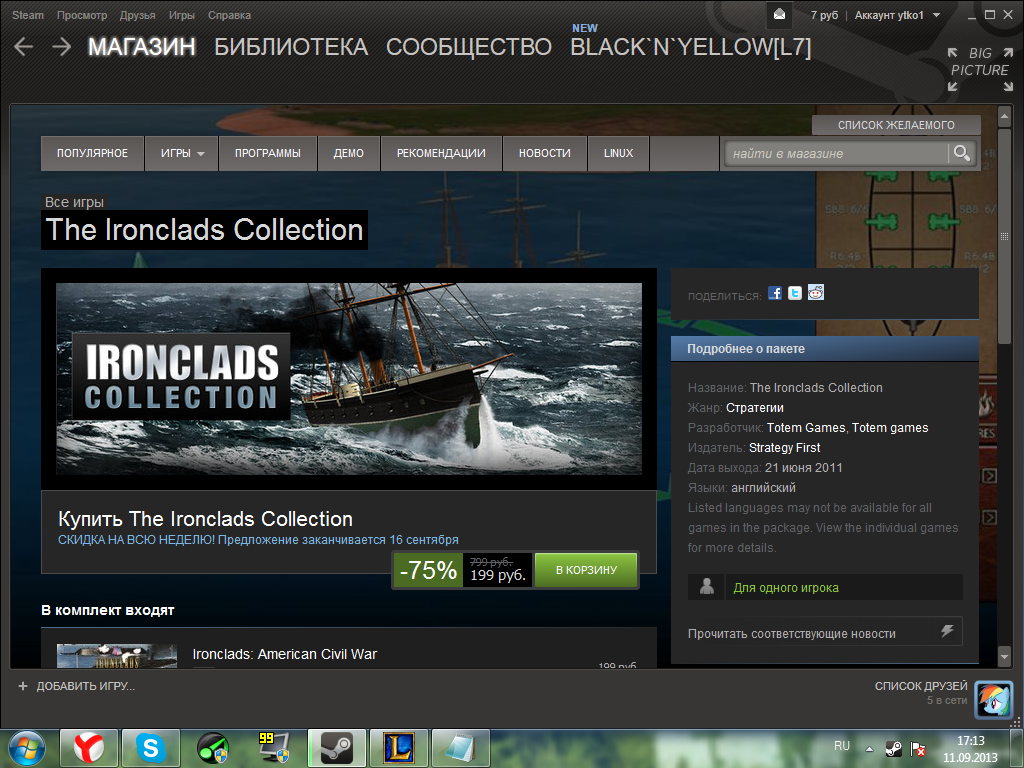The width and height of the screenshot is (1024, 768).
Task: Open Skype from the taskbar
Action: click(151, 748)
